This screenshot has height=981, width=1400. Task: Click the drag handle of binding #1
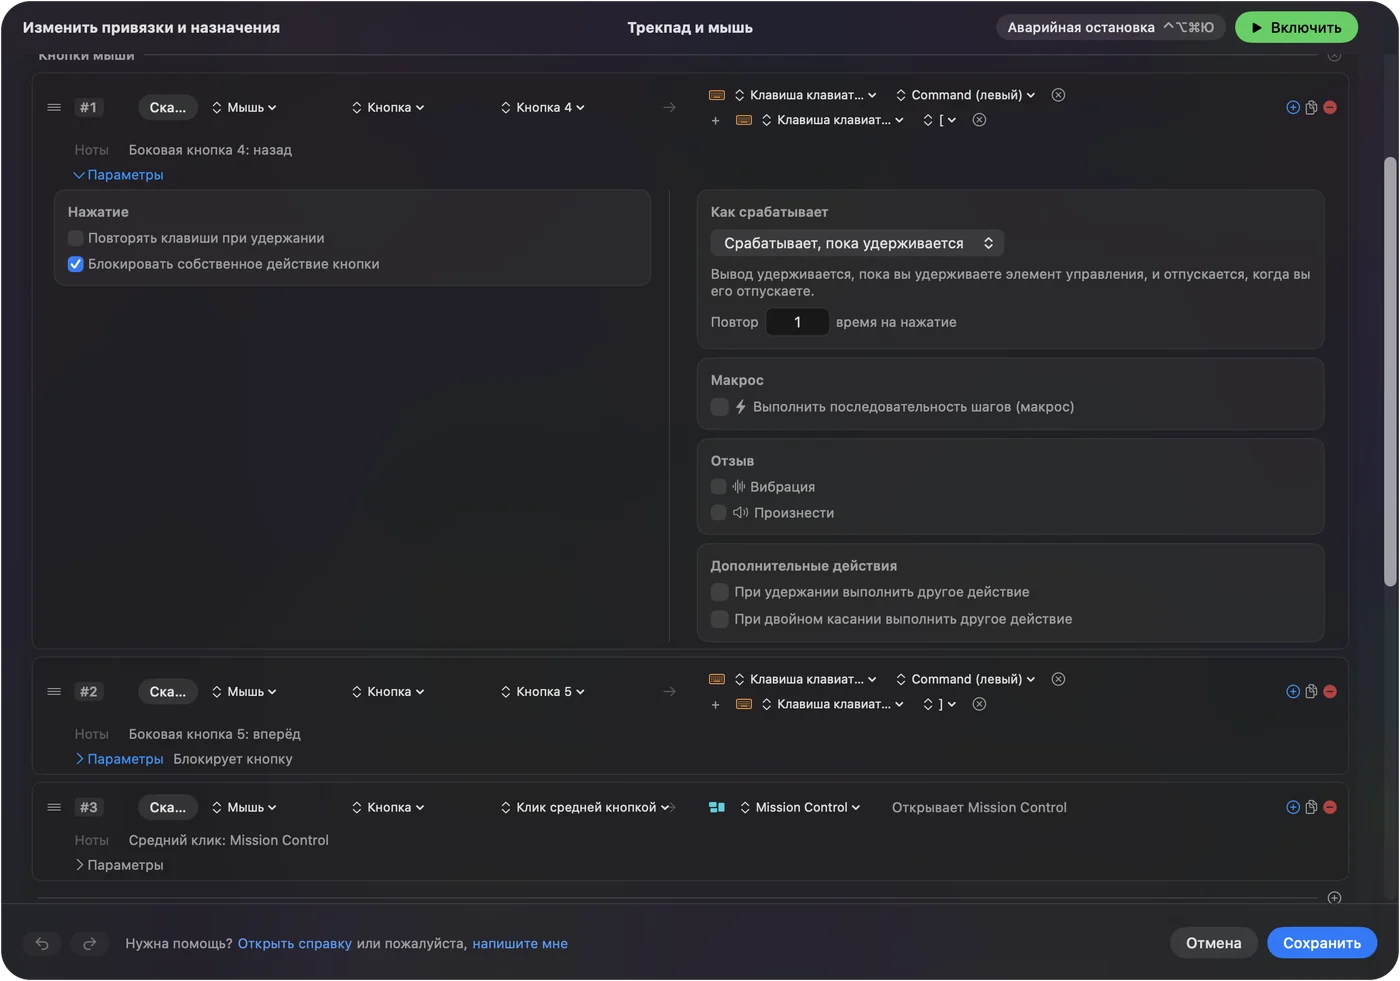tap(54, 107)
